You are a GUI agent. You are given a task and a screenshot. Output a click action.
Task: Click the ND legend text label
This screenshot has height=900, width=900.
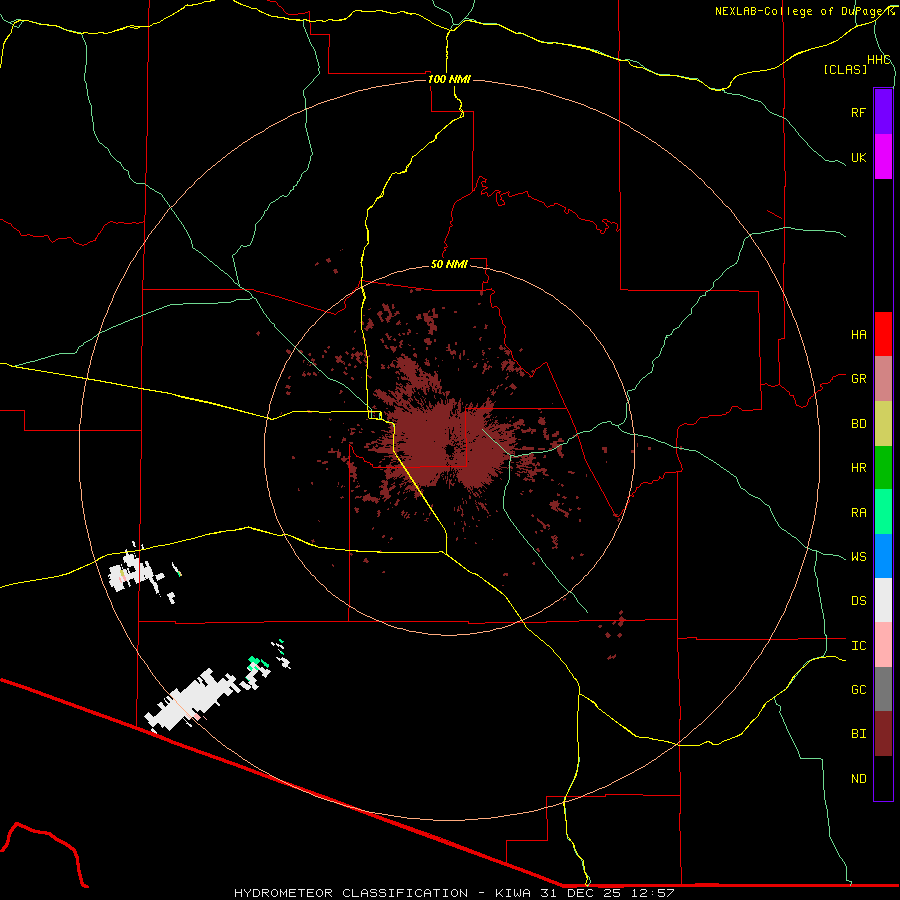(x=858, y=779)
